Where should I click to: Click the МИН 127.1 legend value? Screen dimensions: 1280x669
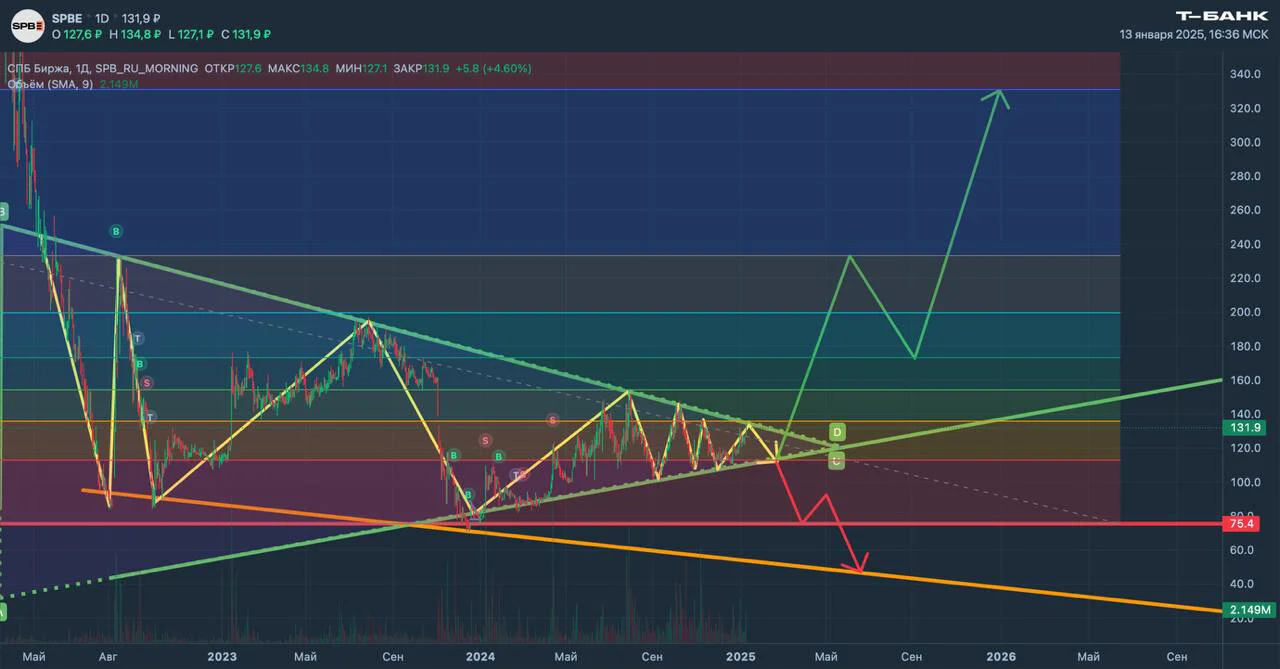363,69
